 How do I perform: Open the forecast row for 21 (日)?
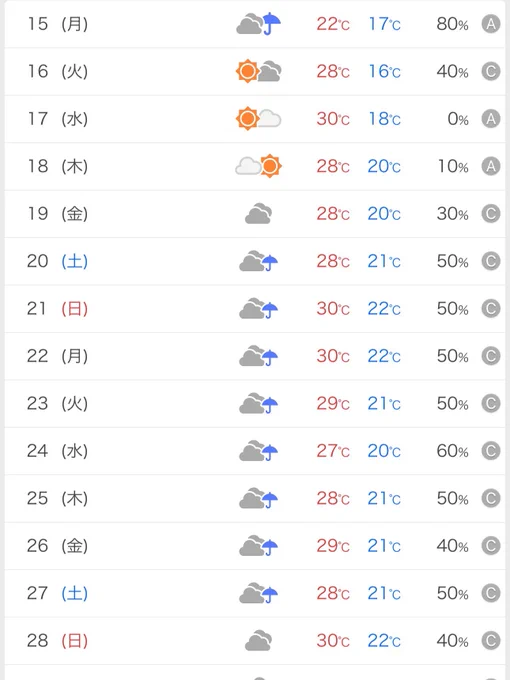click(255, 309)
